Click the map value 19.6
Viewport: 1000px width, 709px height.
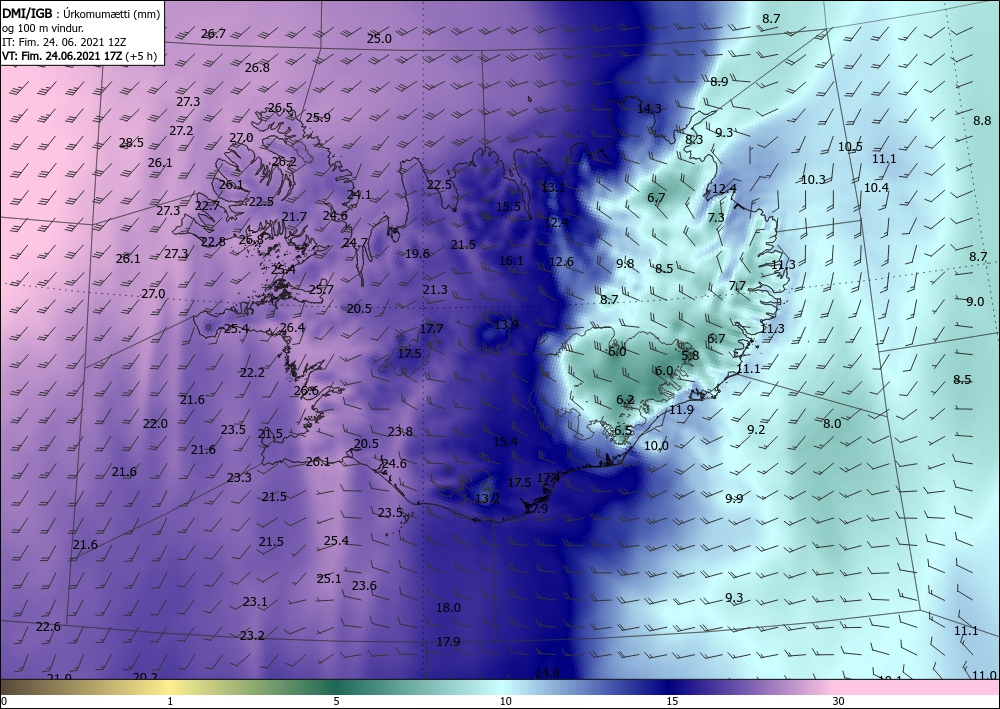417,253
